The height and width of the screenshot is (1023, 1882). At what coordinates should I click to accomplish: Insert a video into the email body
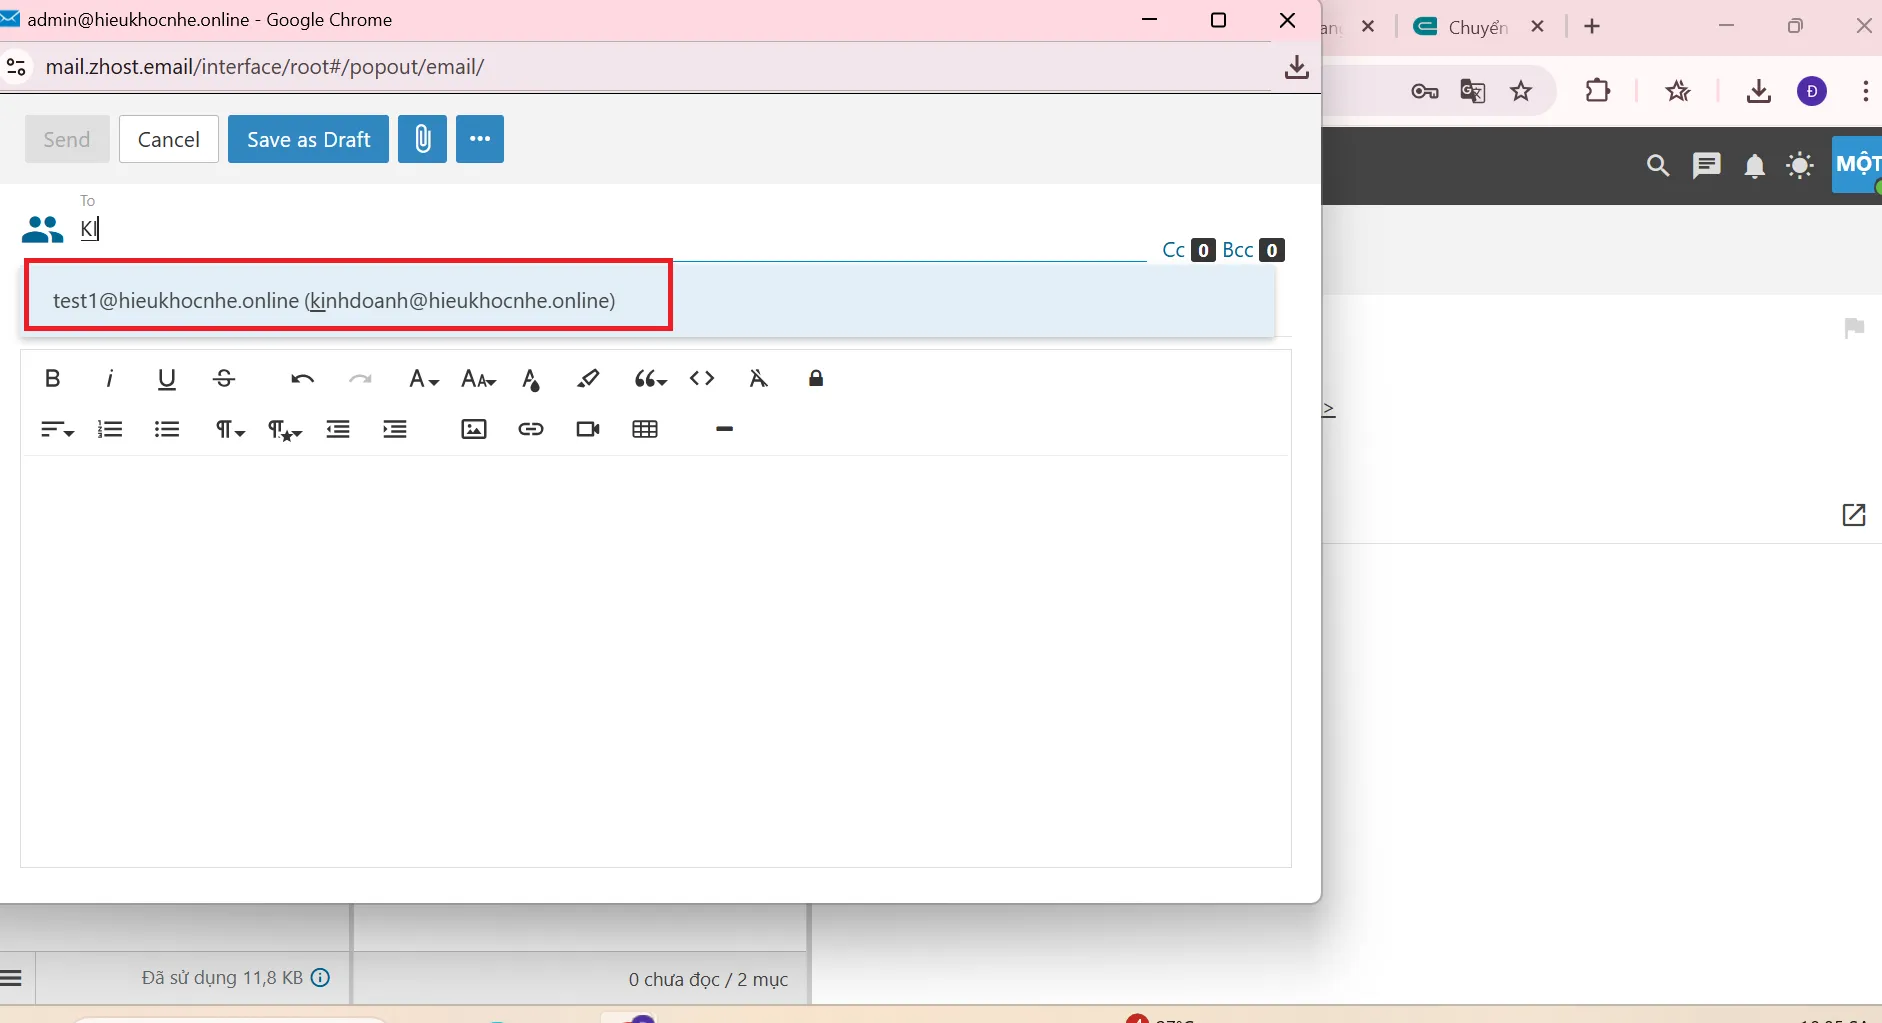(x=588, y=429)
